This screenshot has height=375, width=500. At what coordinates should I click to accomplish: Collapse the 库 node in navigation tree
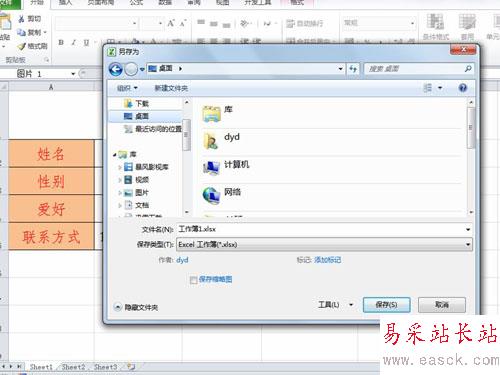[x=115, y=155]
